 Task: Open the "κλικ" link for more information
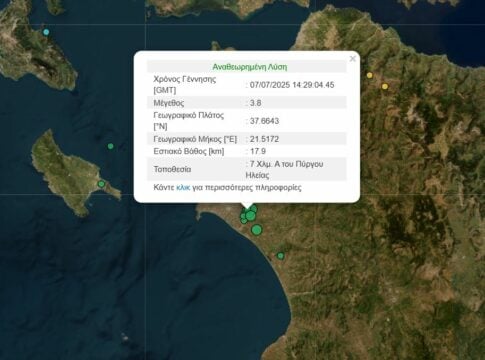click(183, 187)
